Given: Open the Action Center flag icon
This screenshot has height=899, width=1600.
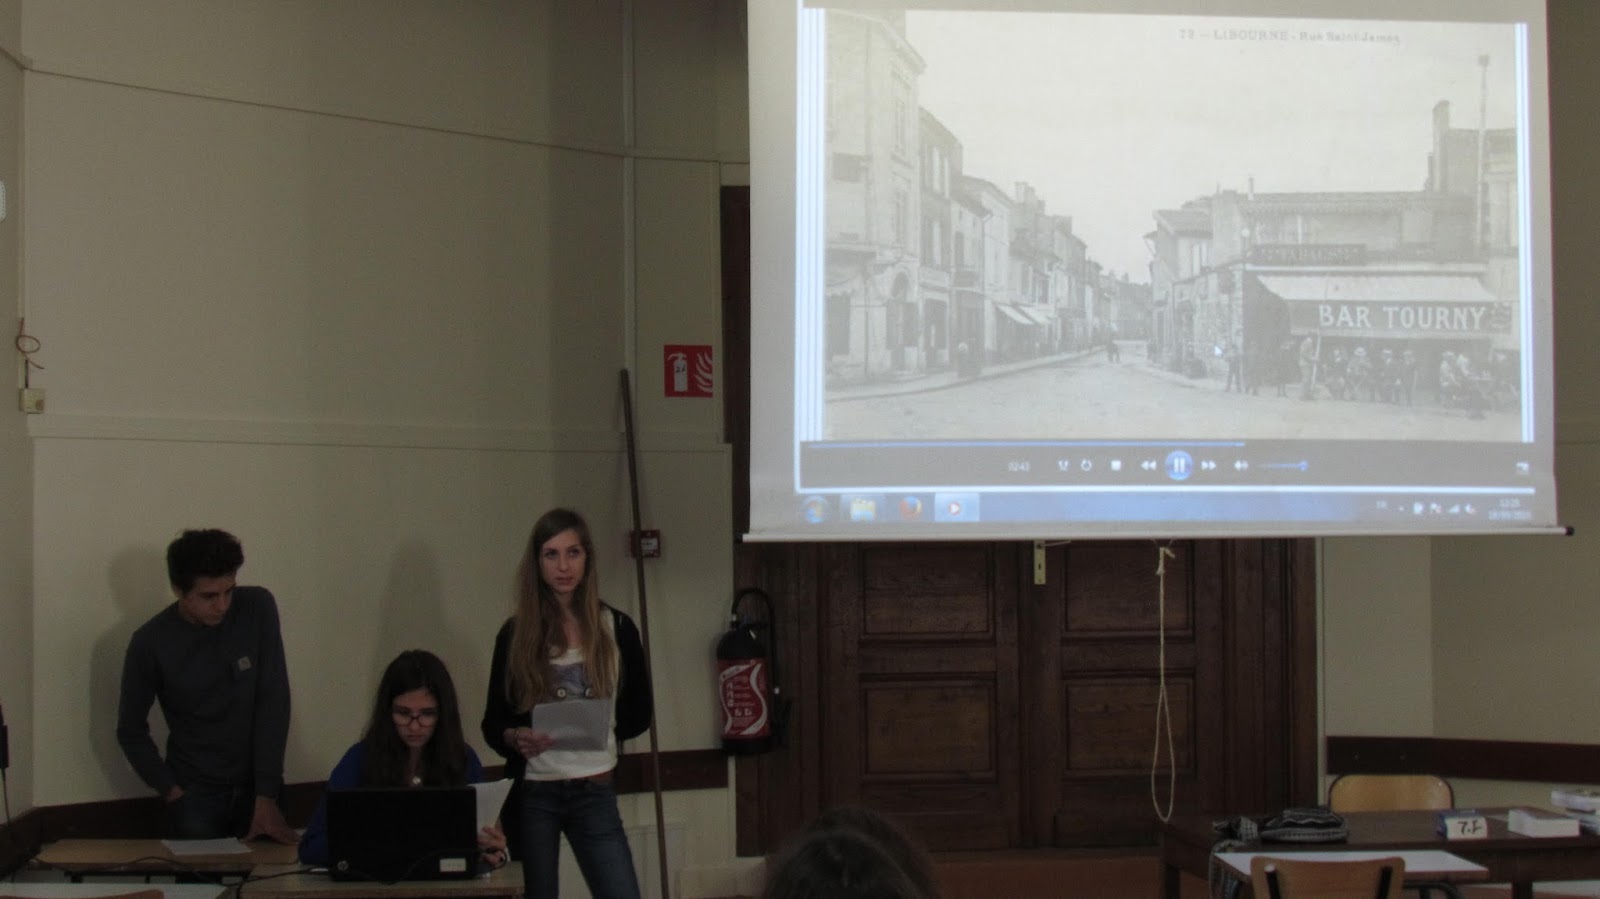Looking at the screenshot, I should pos(1435,508).
